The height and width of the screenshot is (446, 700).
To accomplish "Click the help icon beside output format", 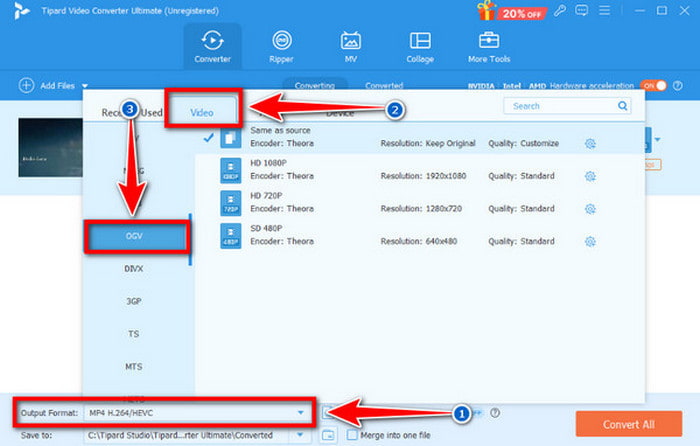I will pyautogui.click(x=495, y=413).
